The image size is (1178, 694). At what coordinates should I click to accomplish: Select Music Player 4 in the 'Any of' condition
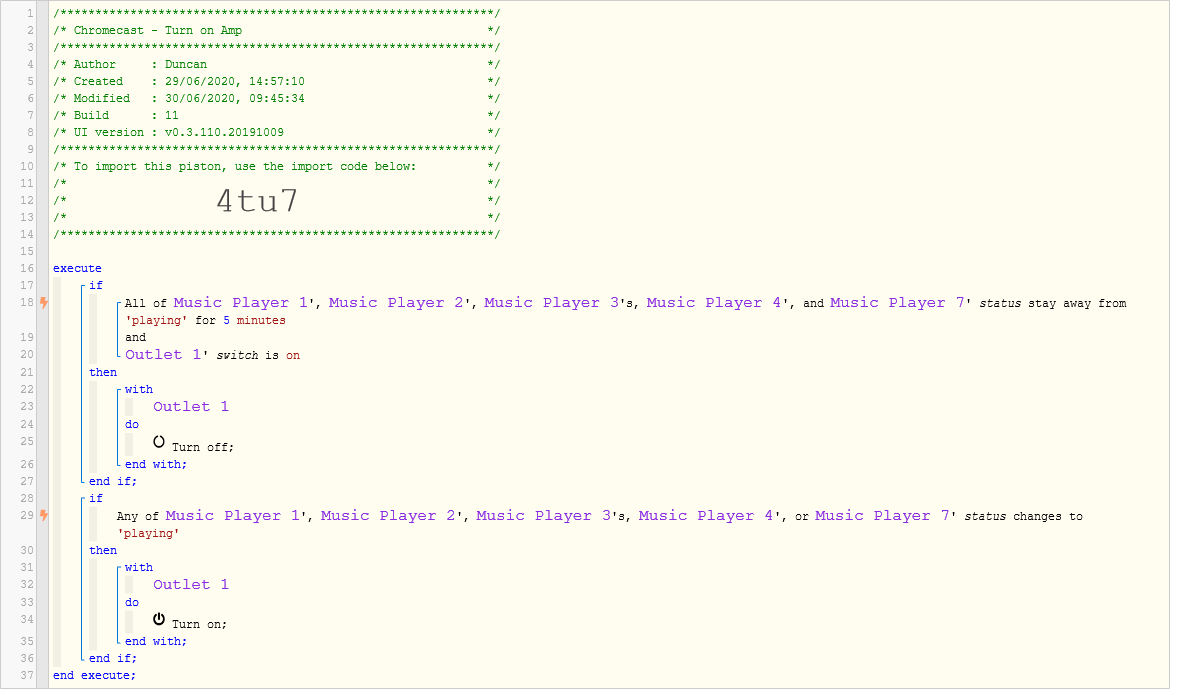(x=706, y=516)
